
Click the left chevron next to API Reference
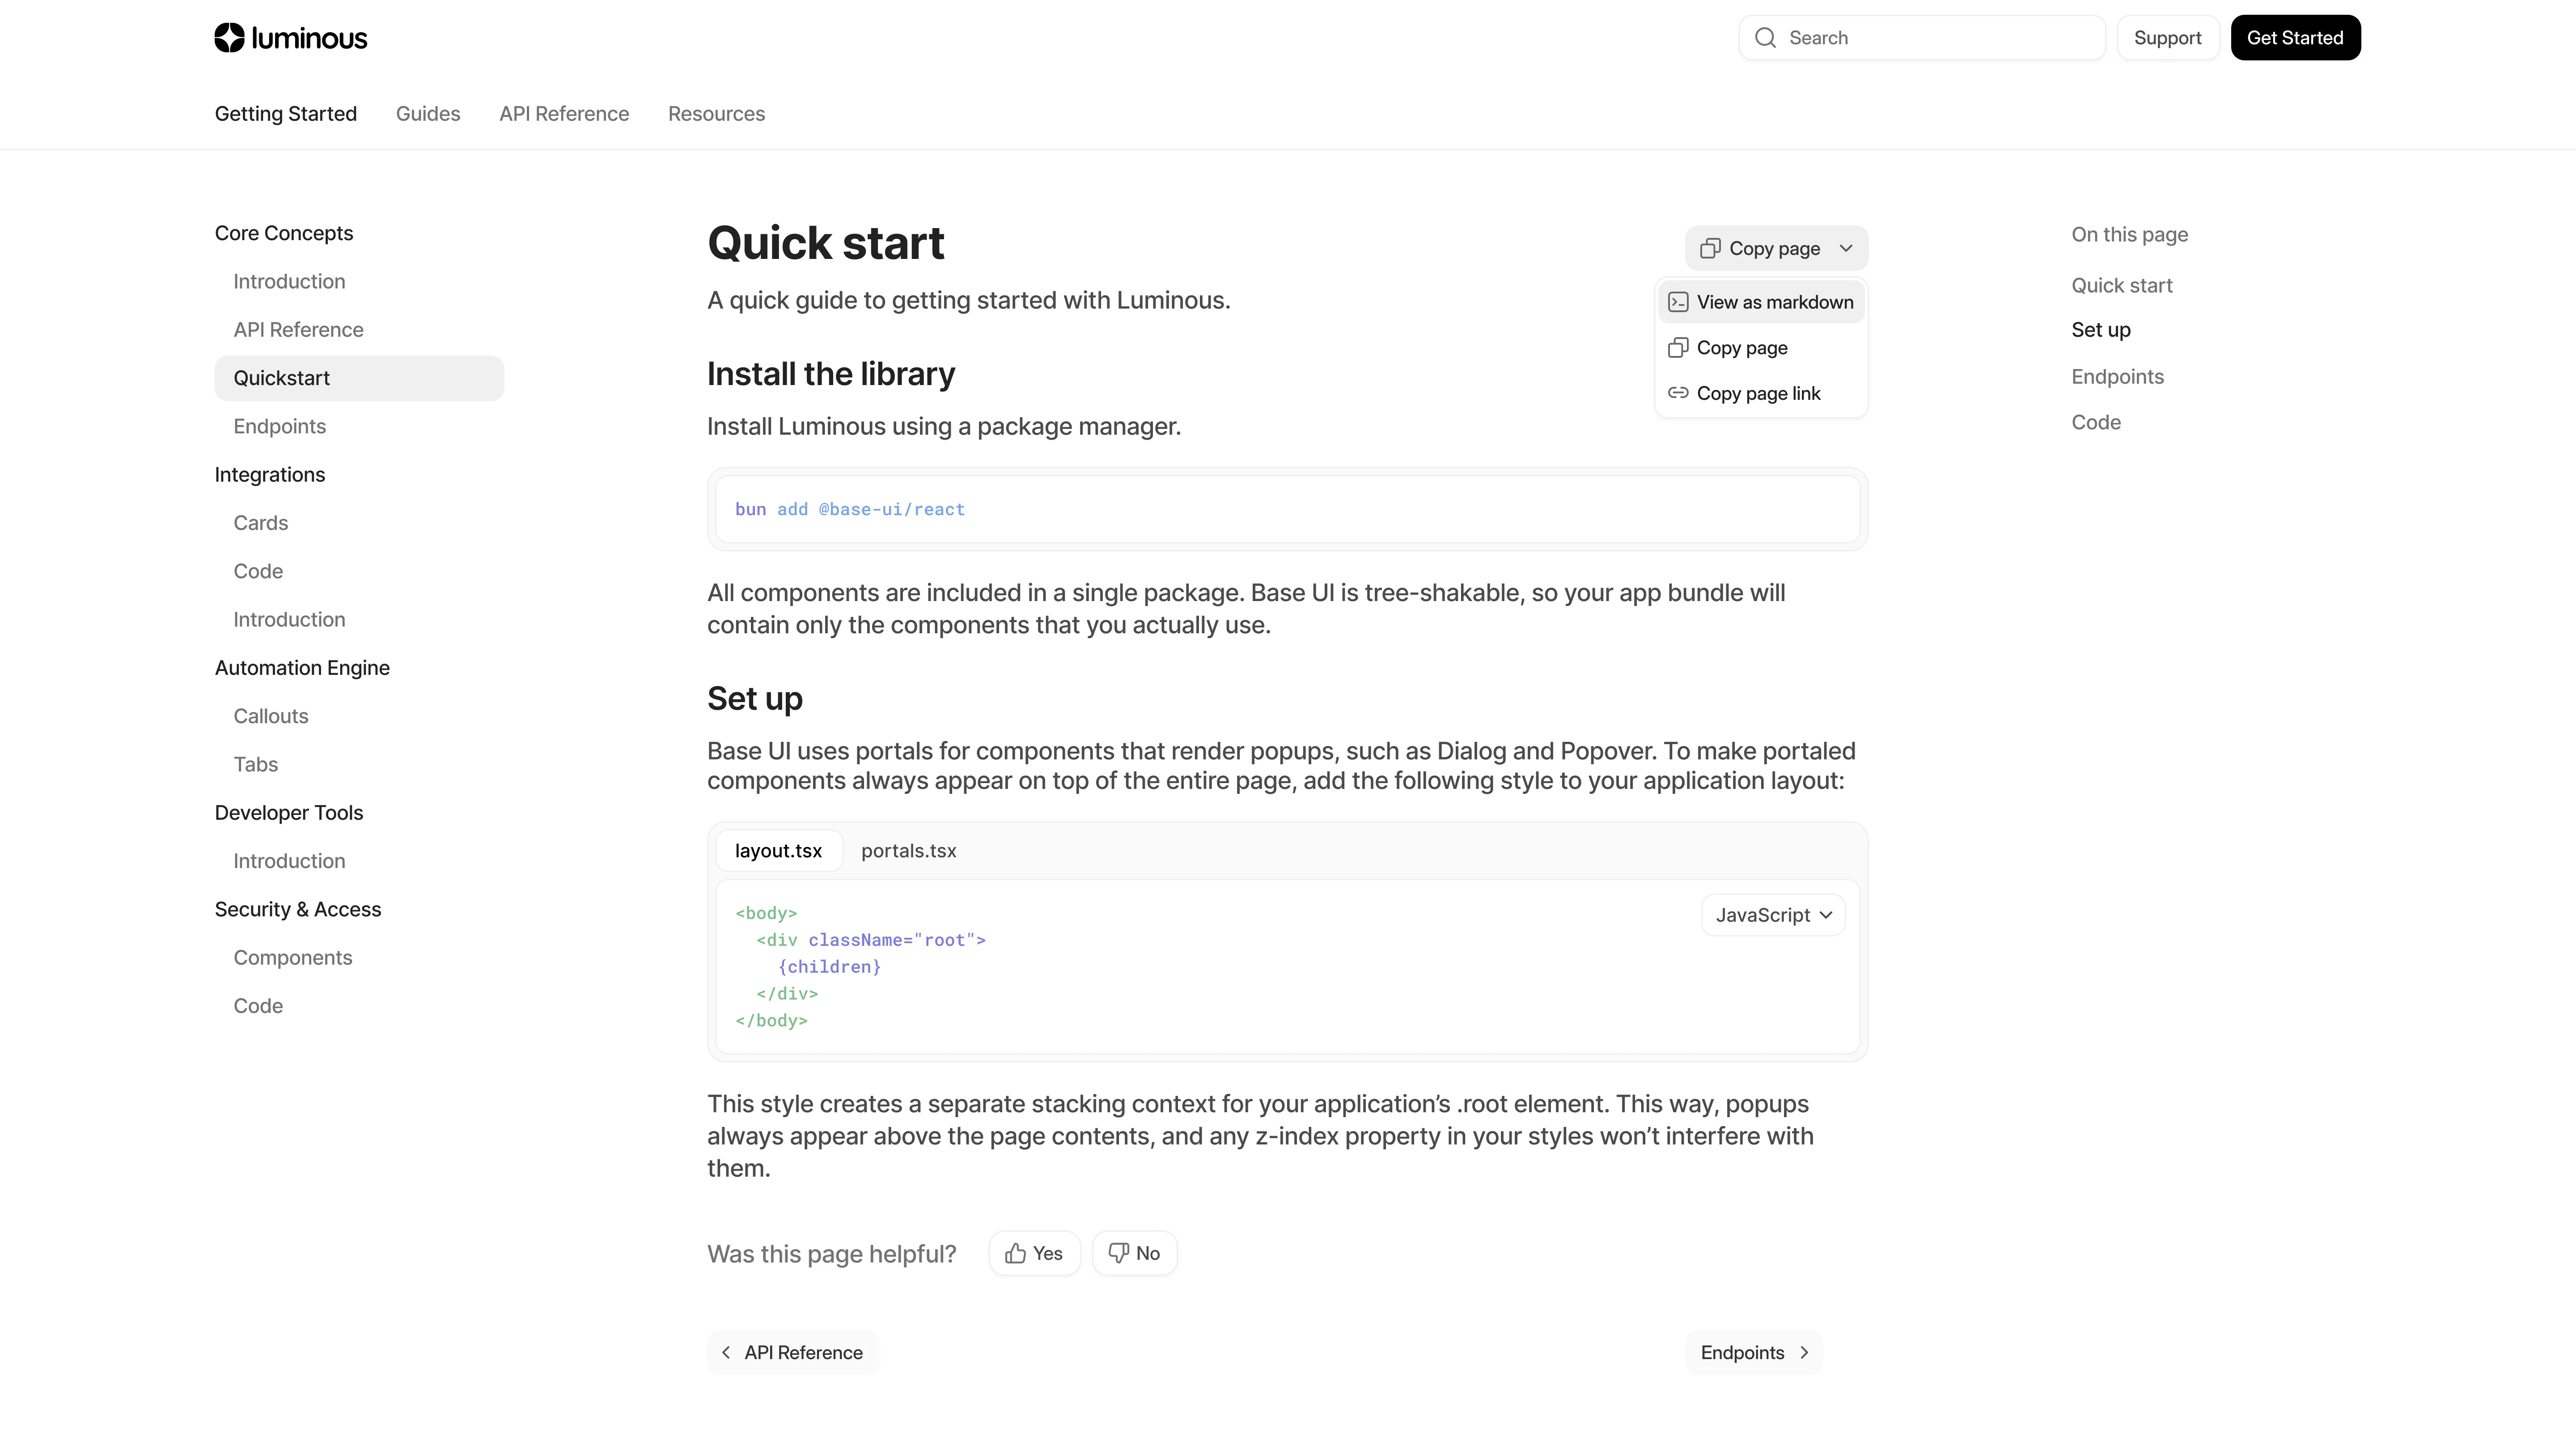(x=726, y=1352)
